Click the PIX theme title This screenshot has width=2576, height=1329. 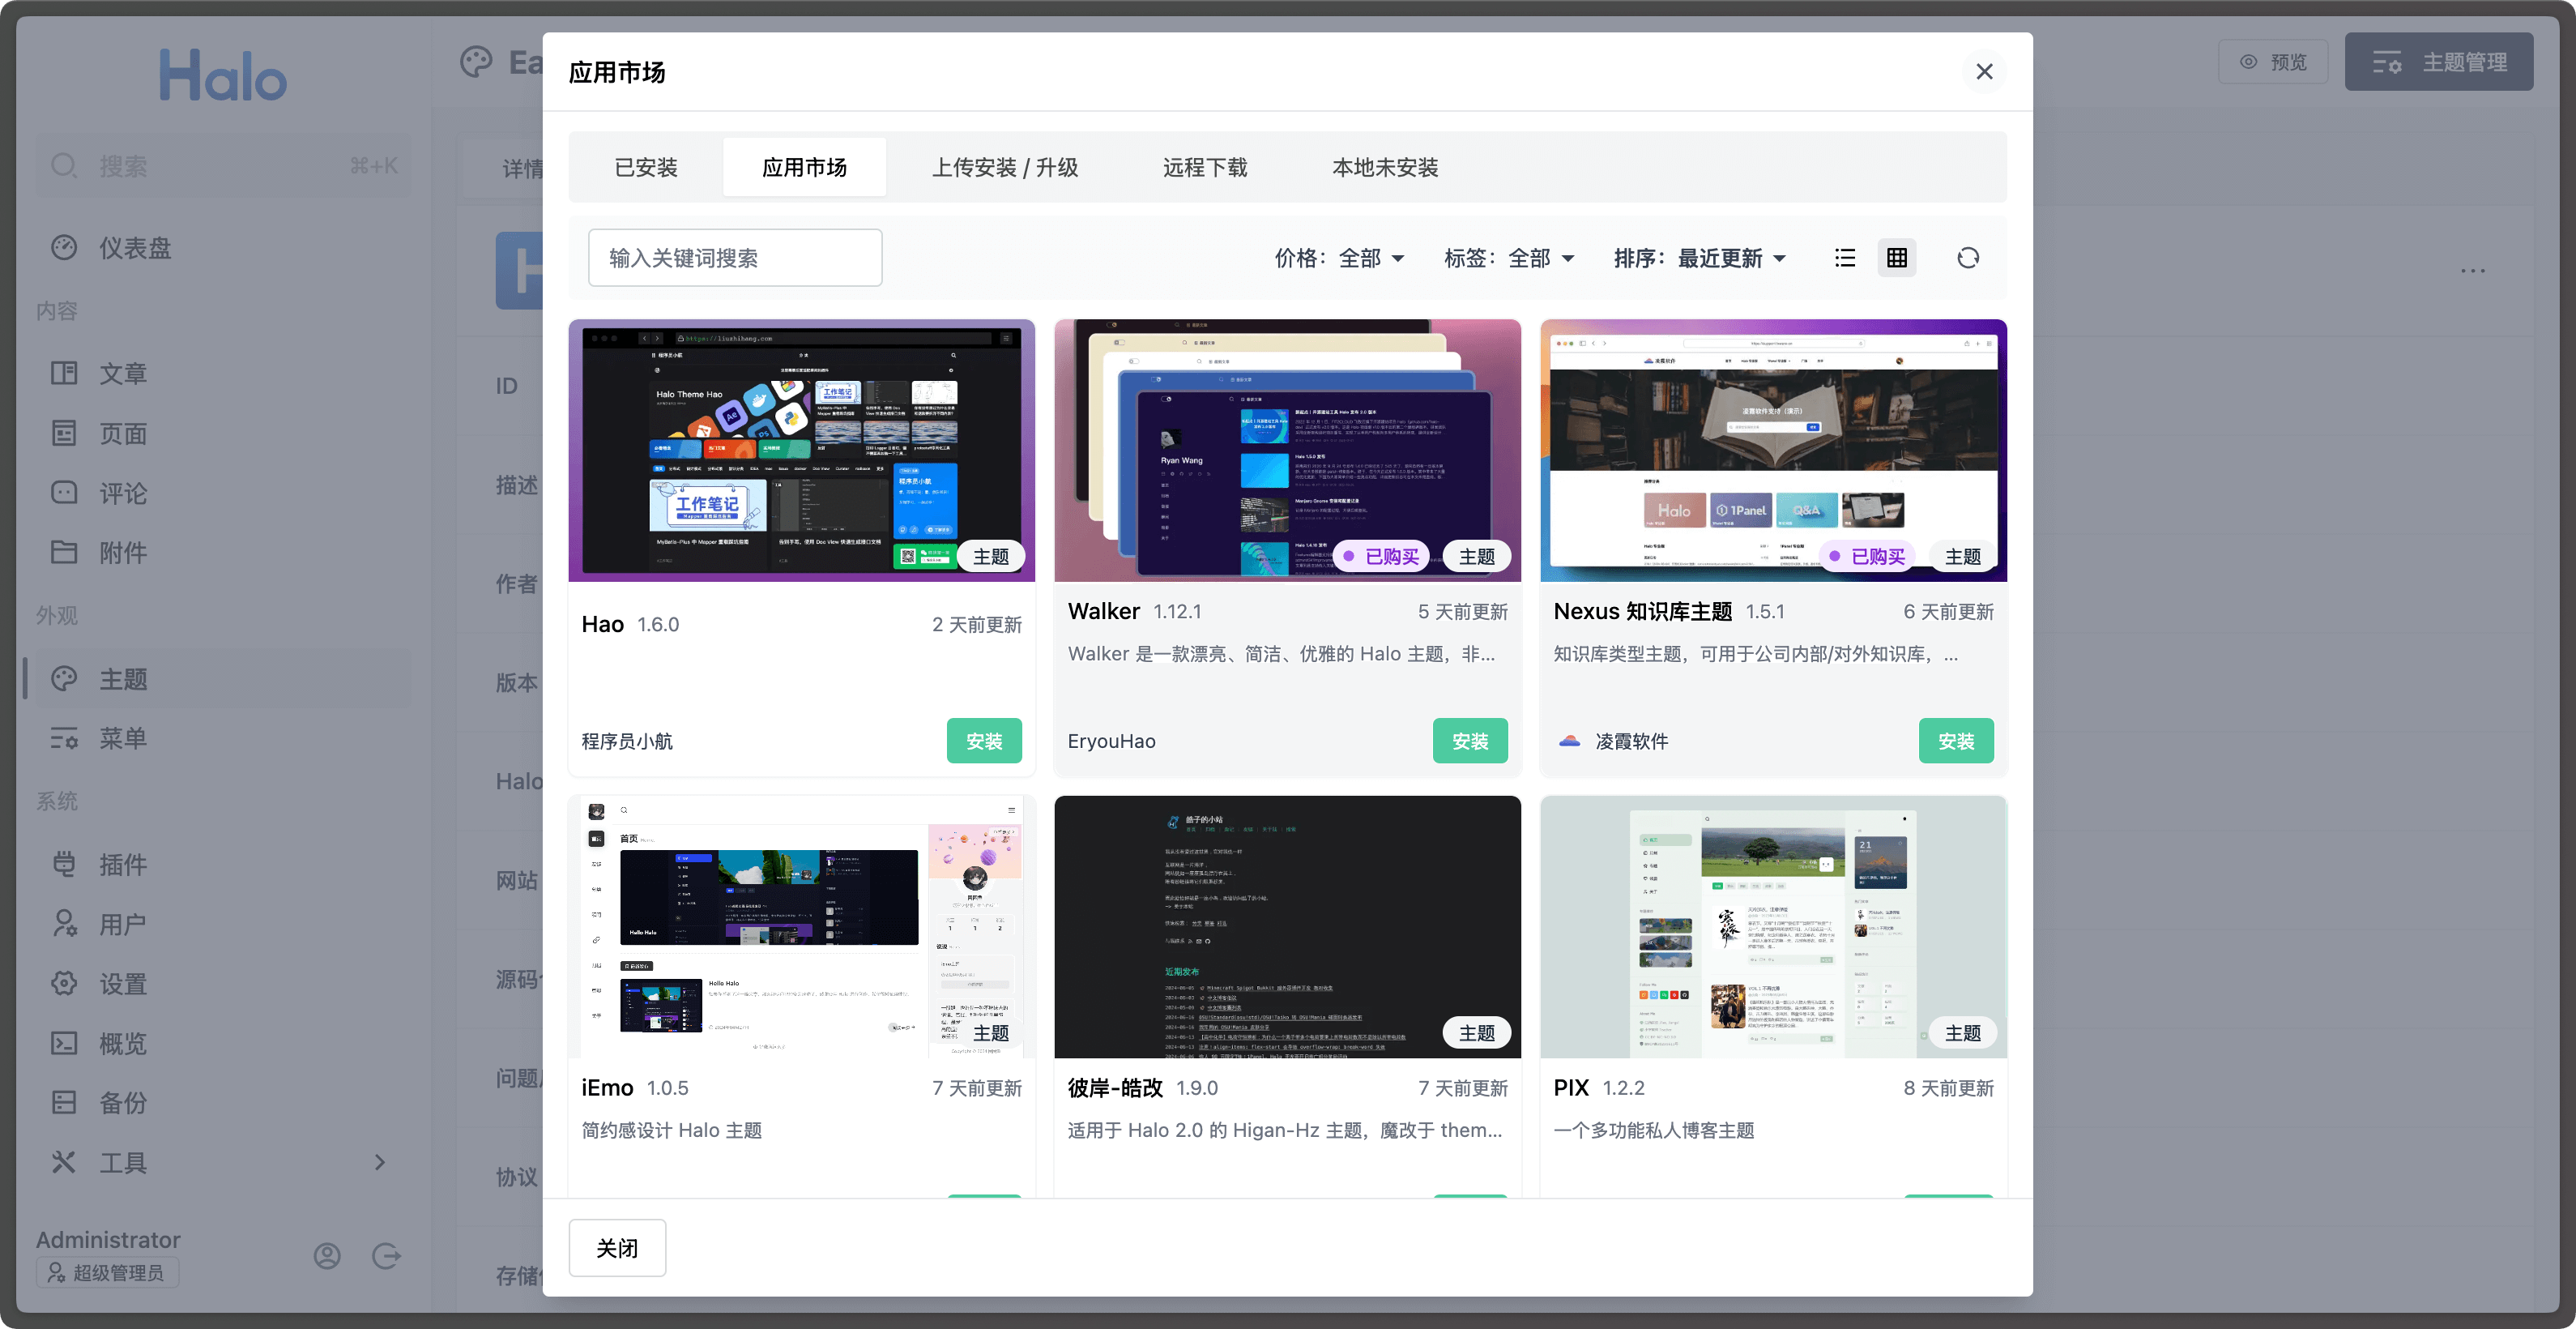pyautogui.click(x=1571, y=1088)
